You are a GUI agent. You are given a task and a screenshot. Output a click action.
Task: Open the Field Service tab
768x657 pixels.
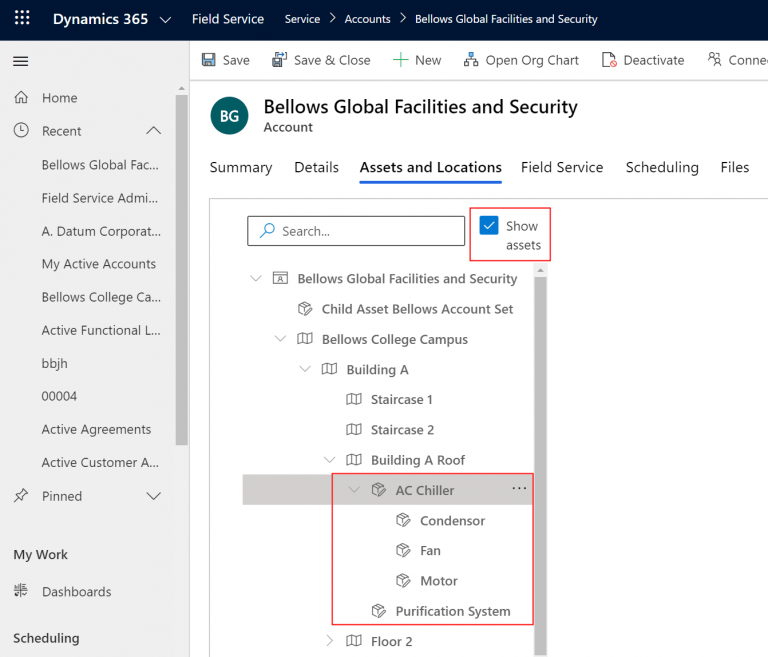pyautogui.click(x=562, y=168)
